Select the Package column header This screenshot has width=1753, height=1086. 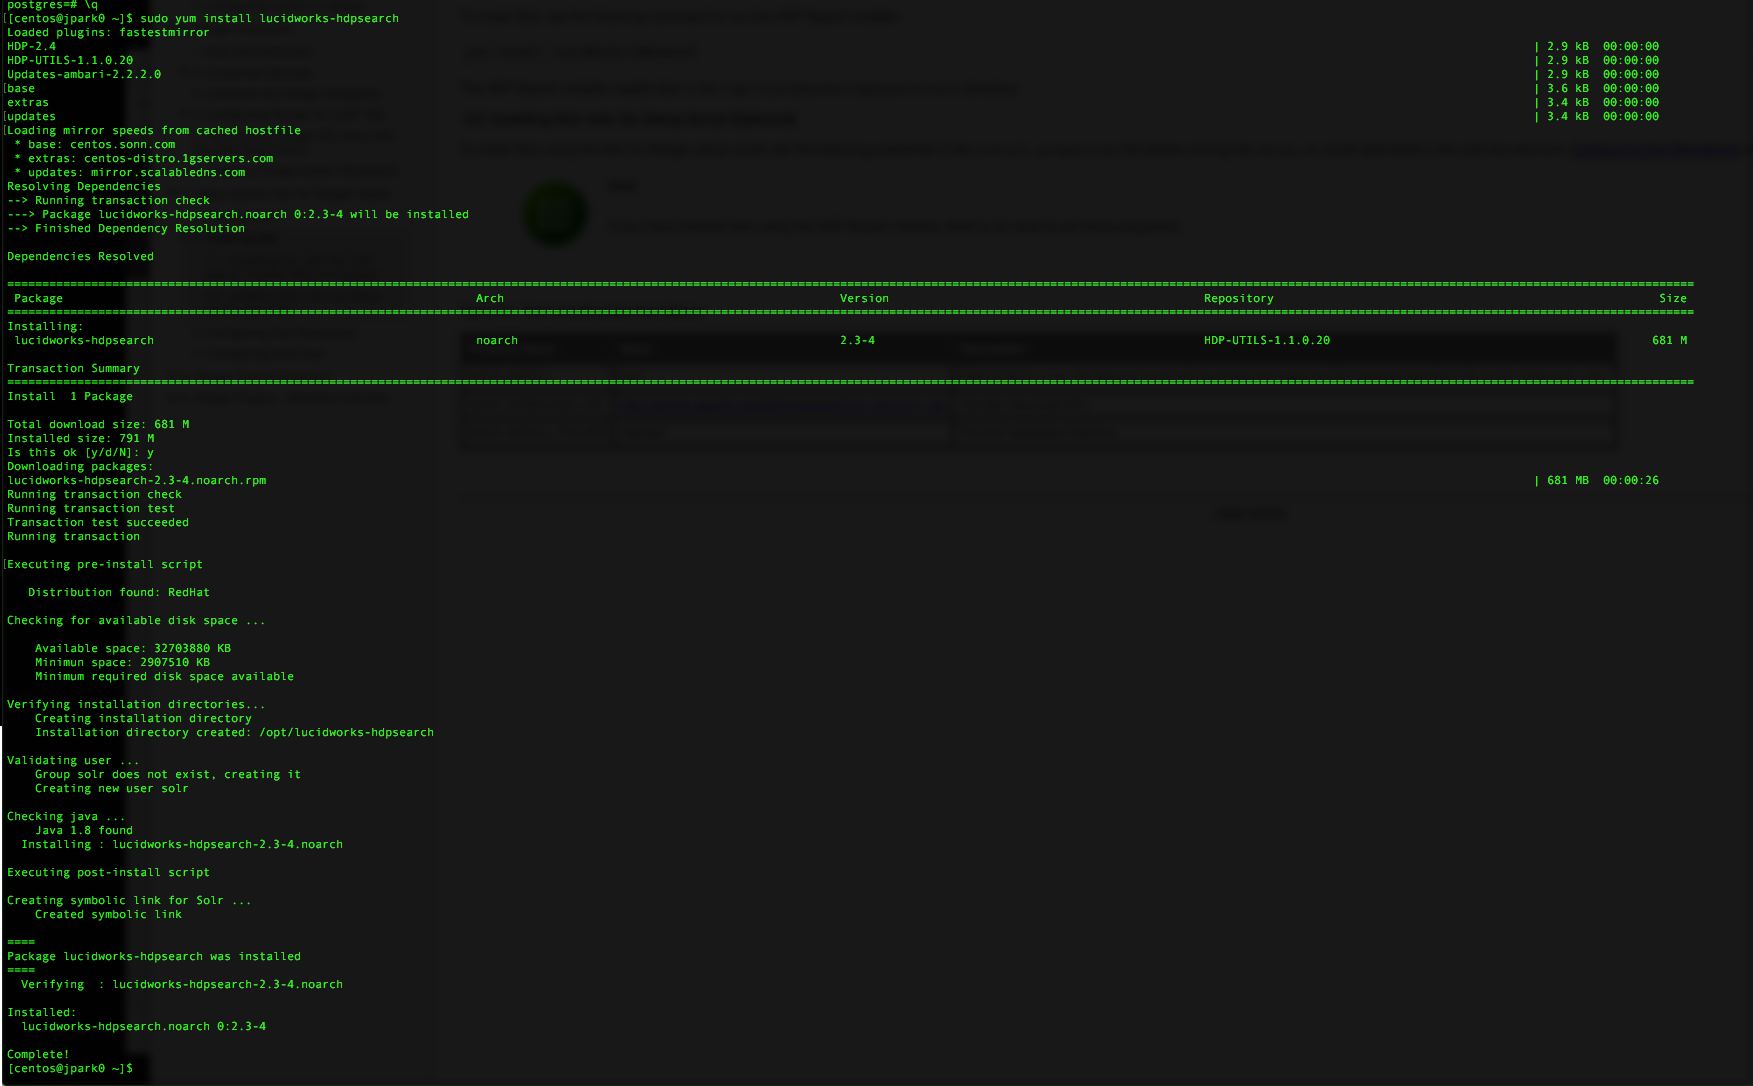[x=37, y=298]
